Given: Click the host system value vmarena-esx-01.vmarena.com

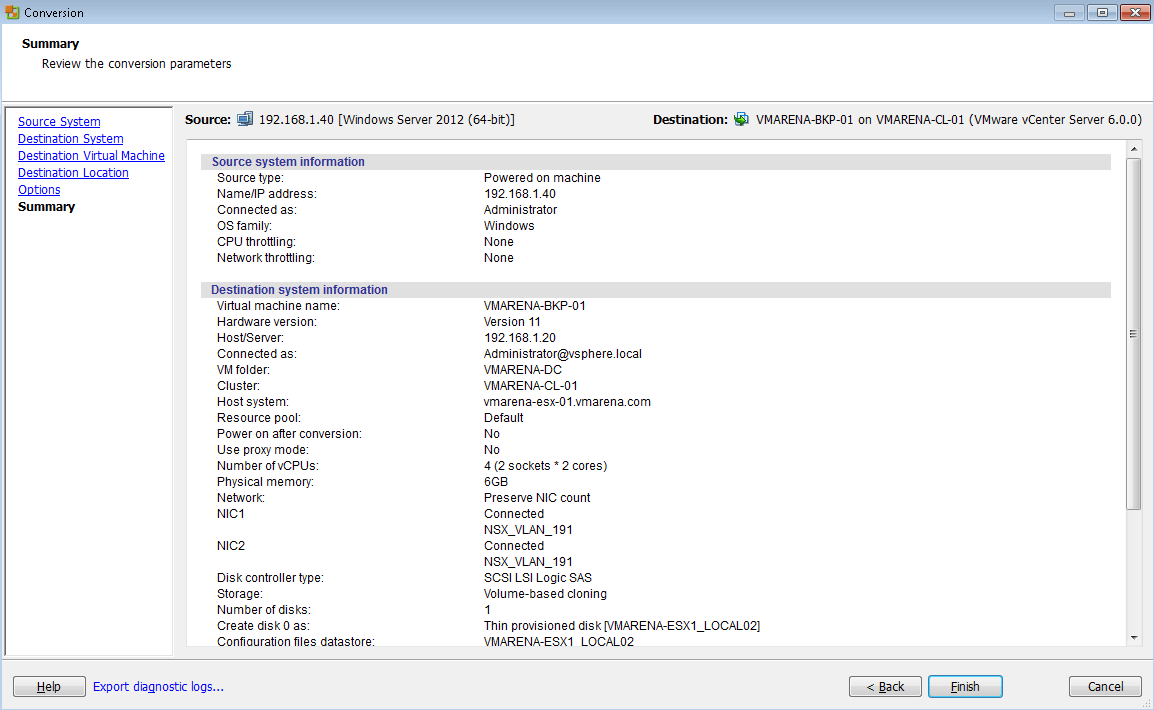Looking at the screenshot, I should point(567,402).
